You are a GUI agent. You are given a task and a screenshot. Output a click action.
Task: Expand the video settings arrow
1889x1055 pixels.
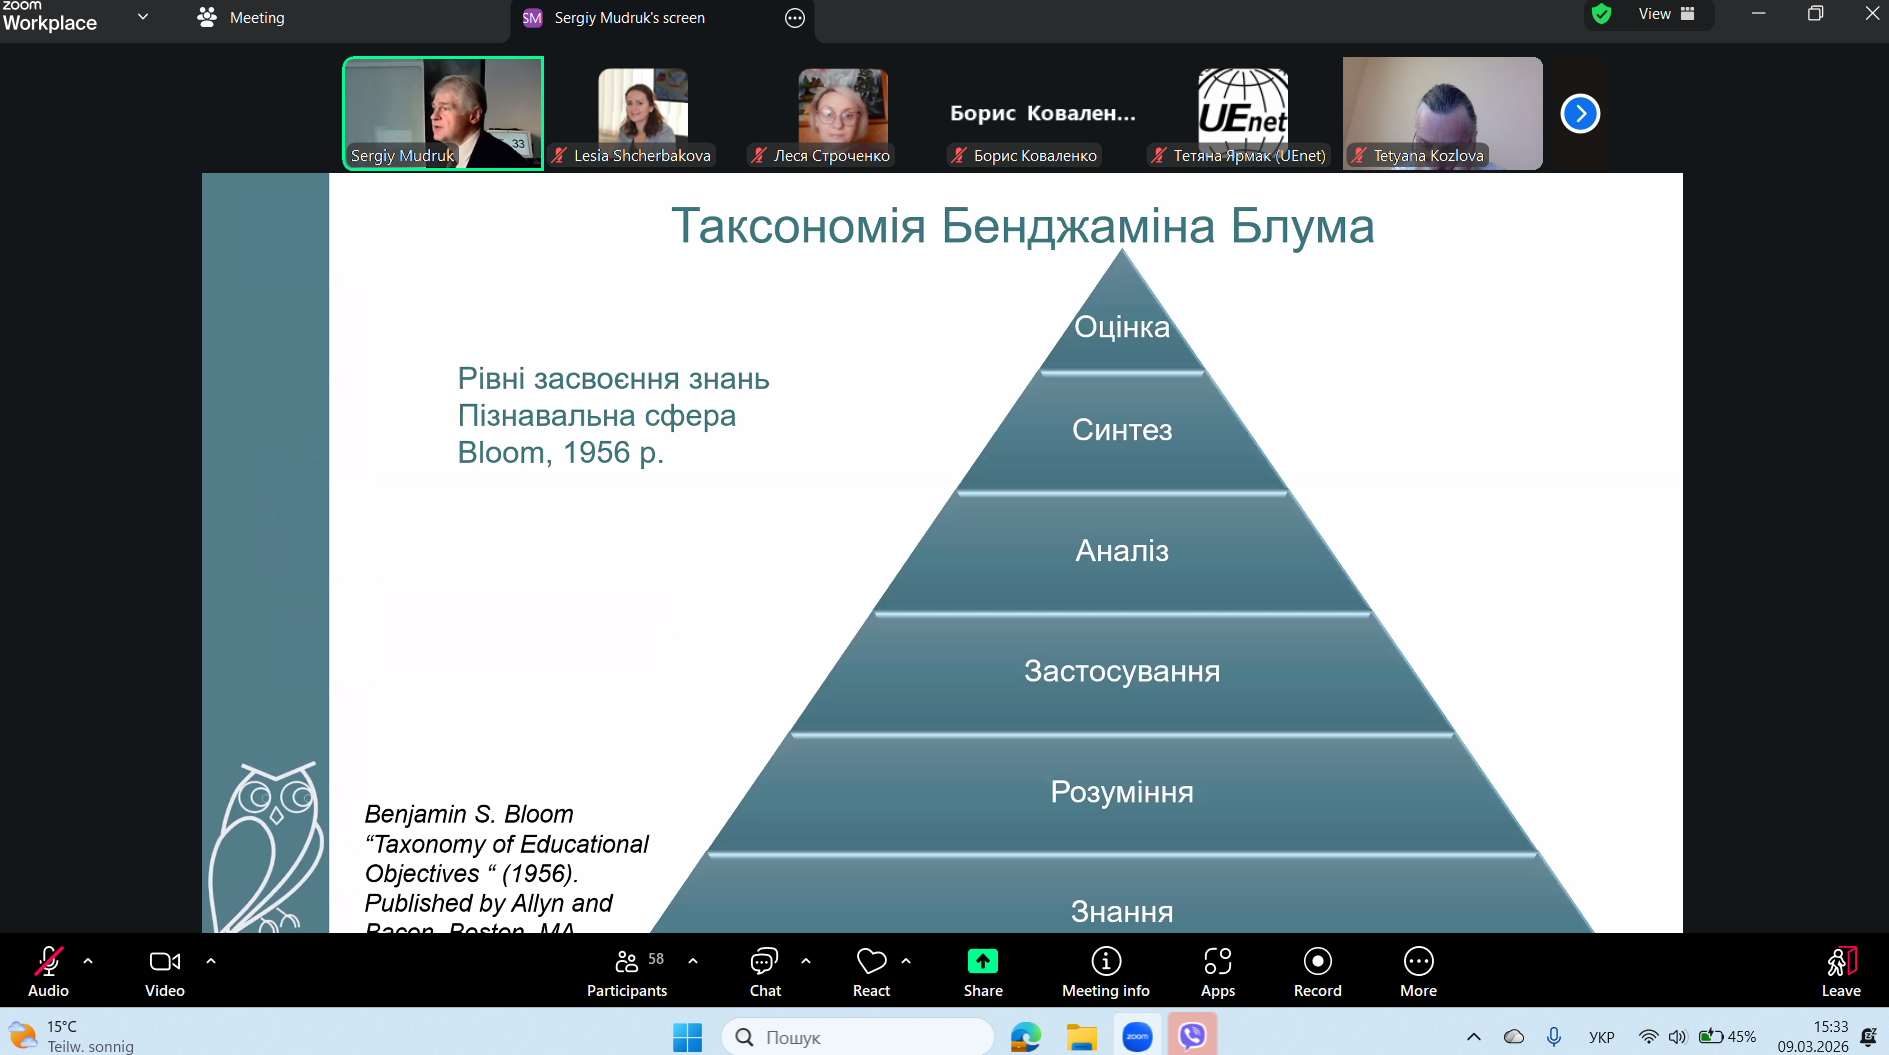211,961
